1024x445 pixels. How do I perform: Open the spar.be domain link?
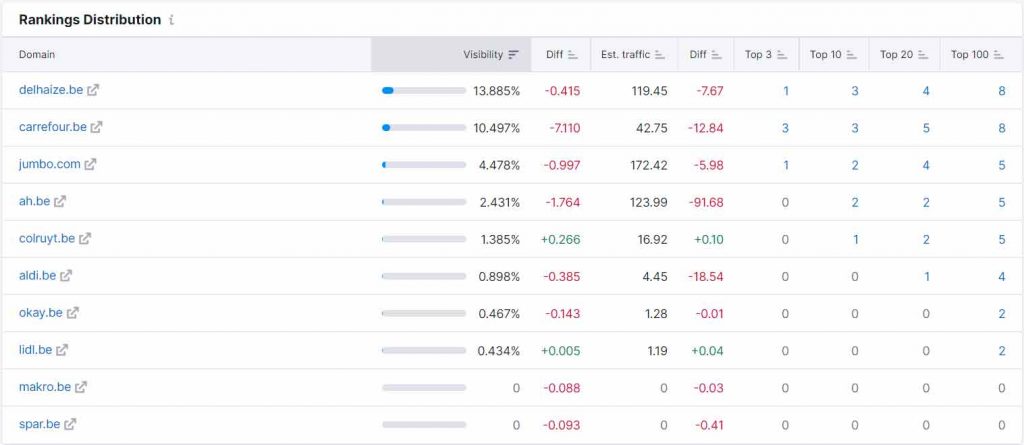coord(39,424)
